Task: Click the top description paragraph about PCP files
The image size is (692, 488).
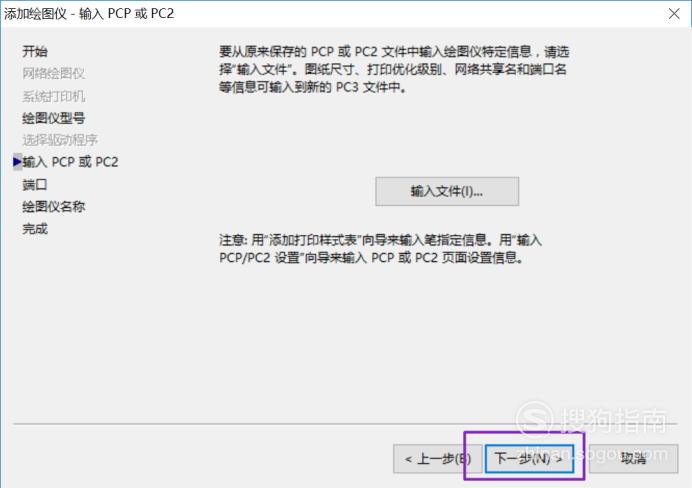Action: [394, 69]
